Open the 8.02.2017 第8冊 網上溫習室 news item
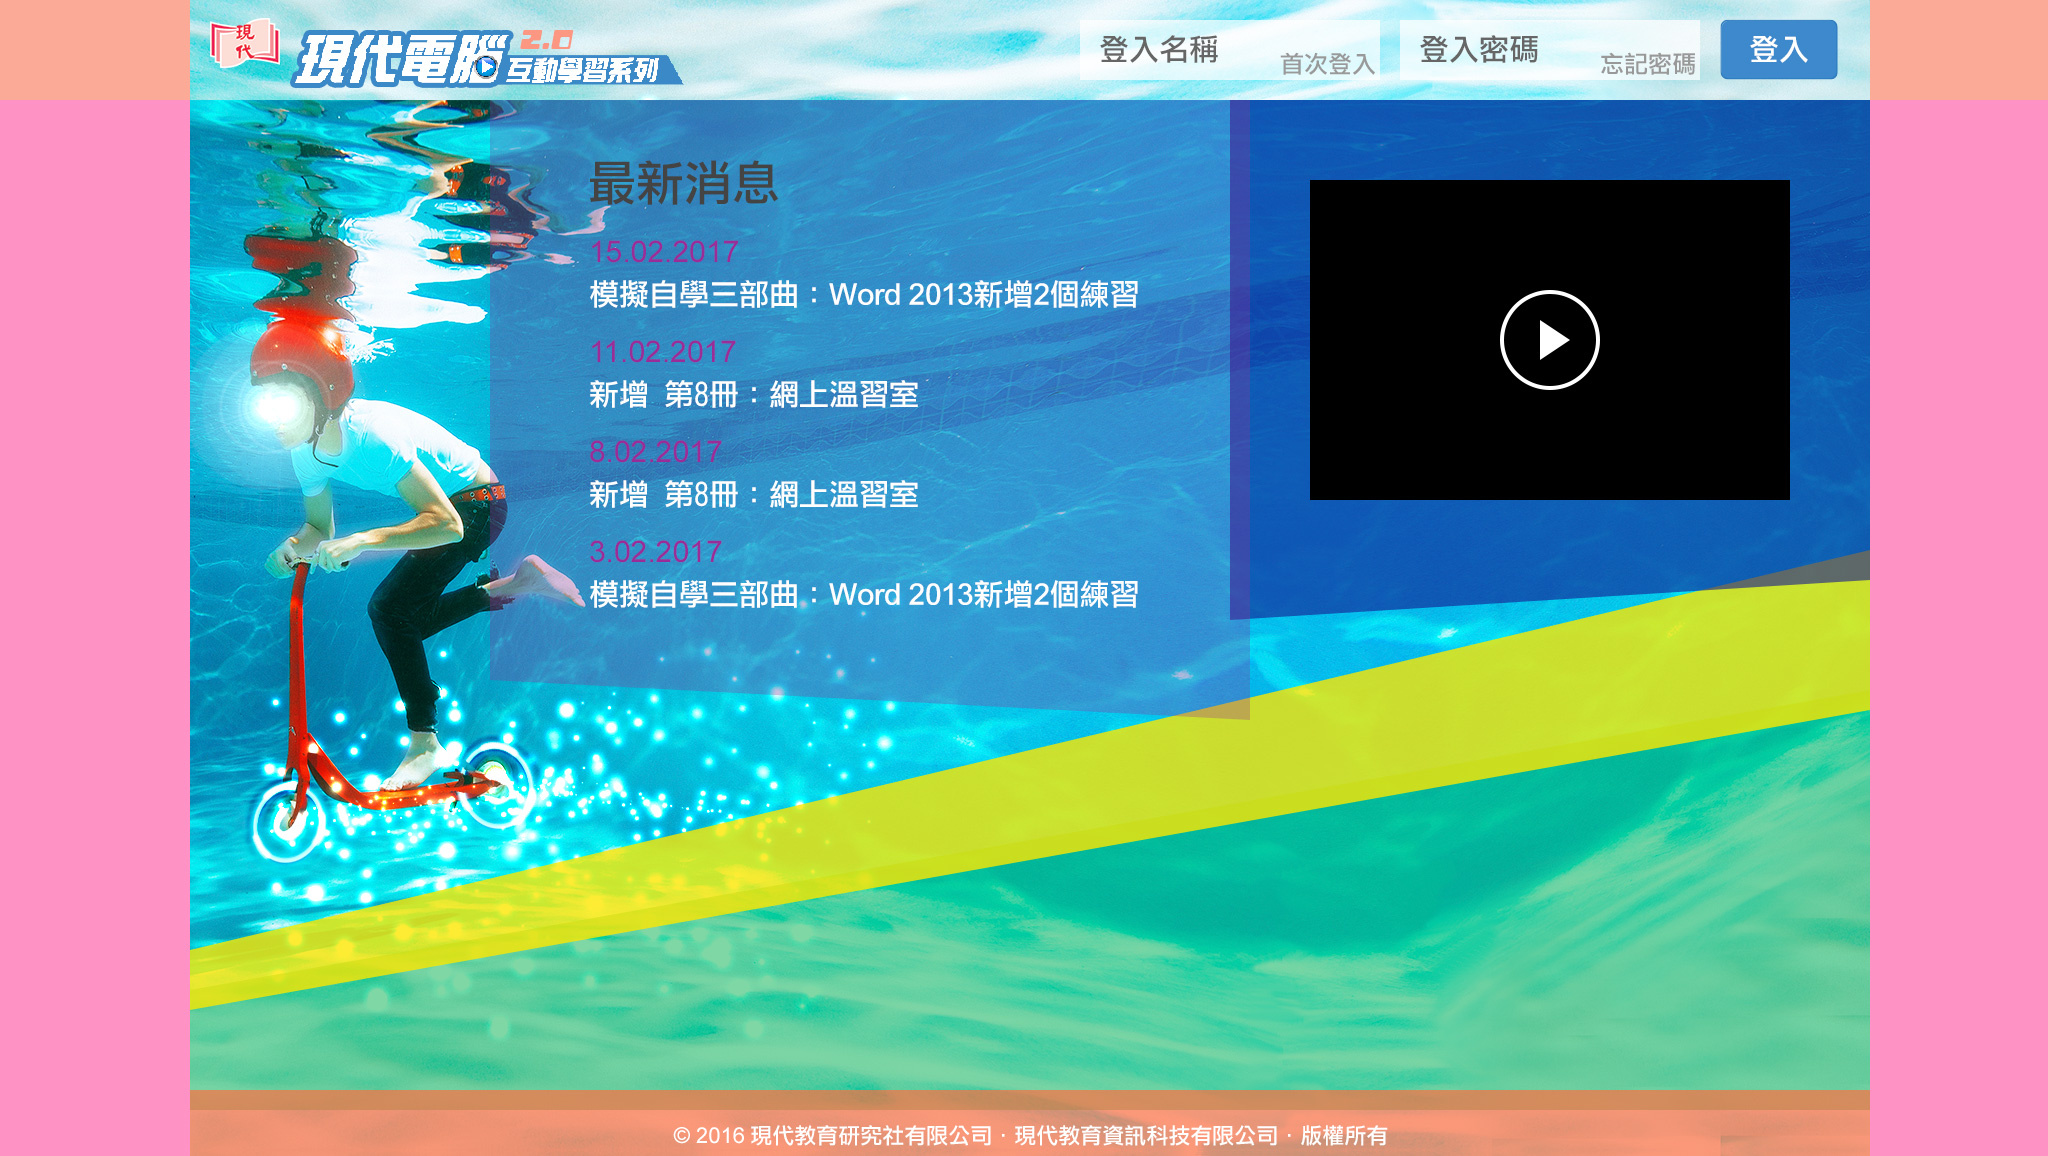This screenshot has width=2048, height=1156. [x=753, y=495]
